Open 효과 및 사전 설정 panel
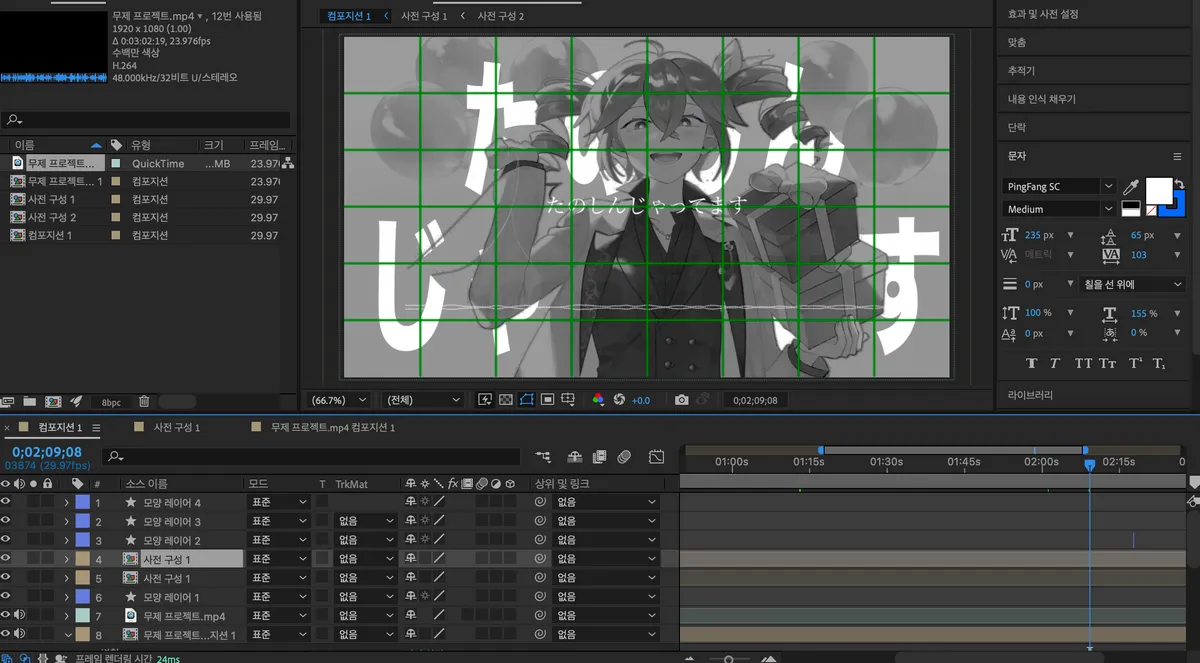This screenshot has width=1200, height=663. pyautogui.click(x=1043, y=14)
